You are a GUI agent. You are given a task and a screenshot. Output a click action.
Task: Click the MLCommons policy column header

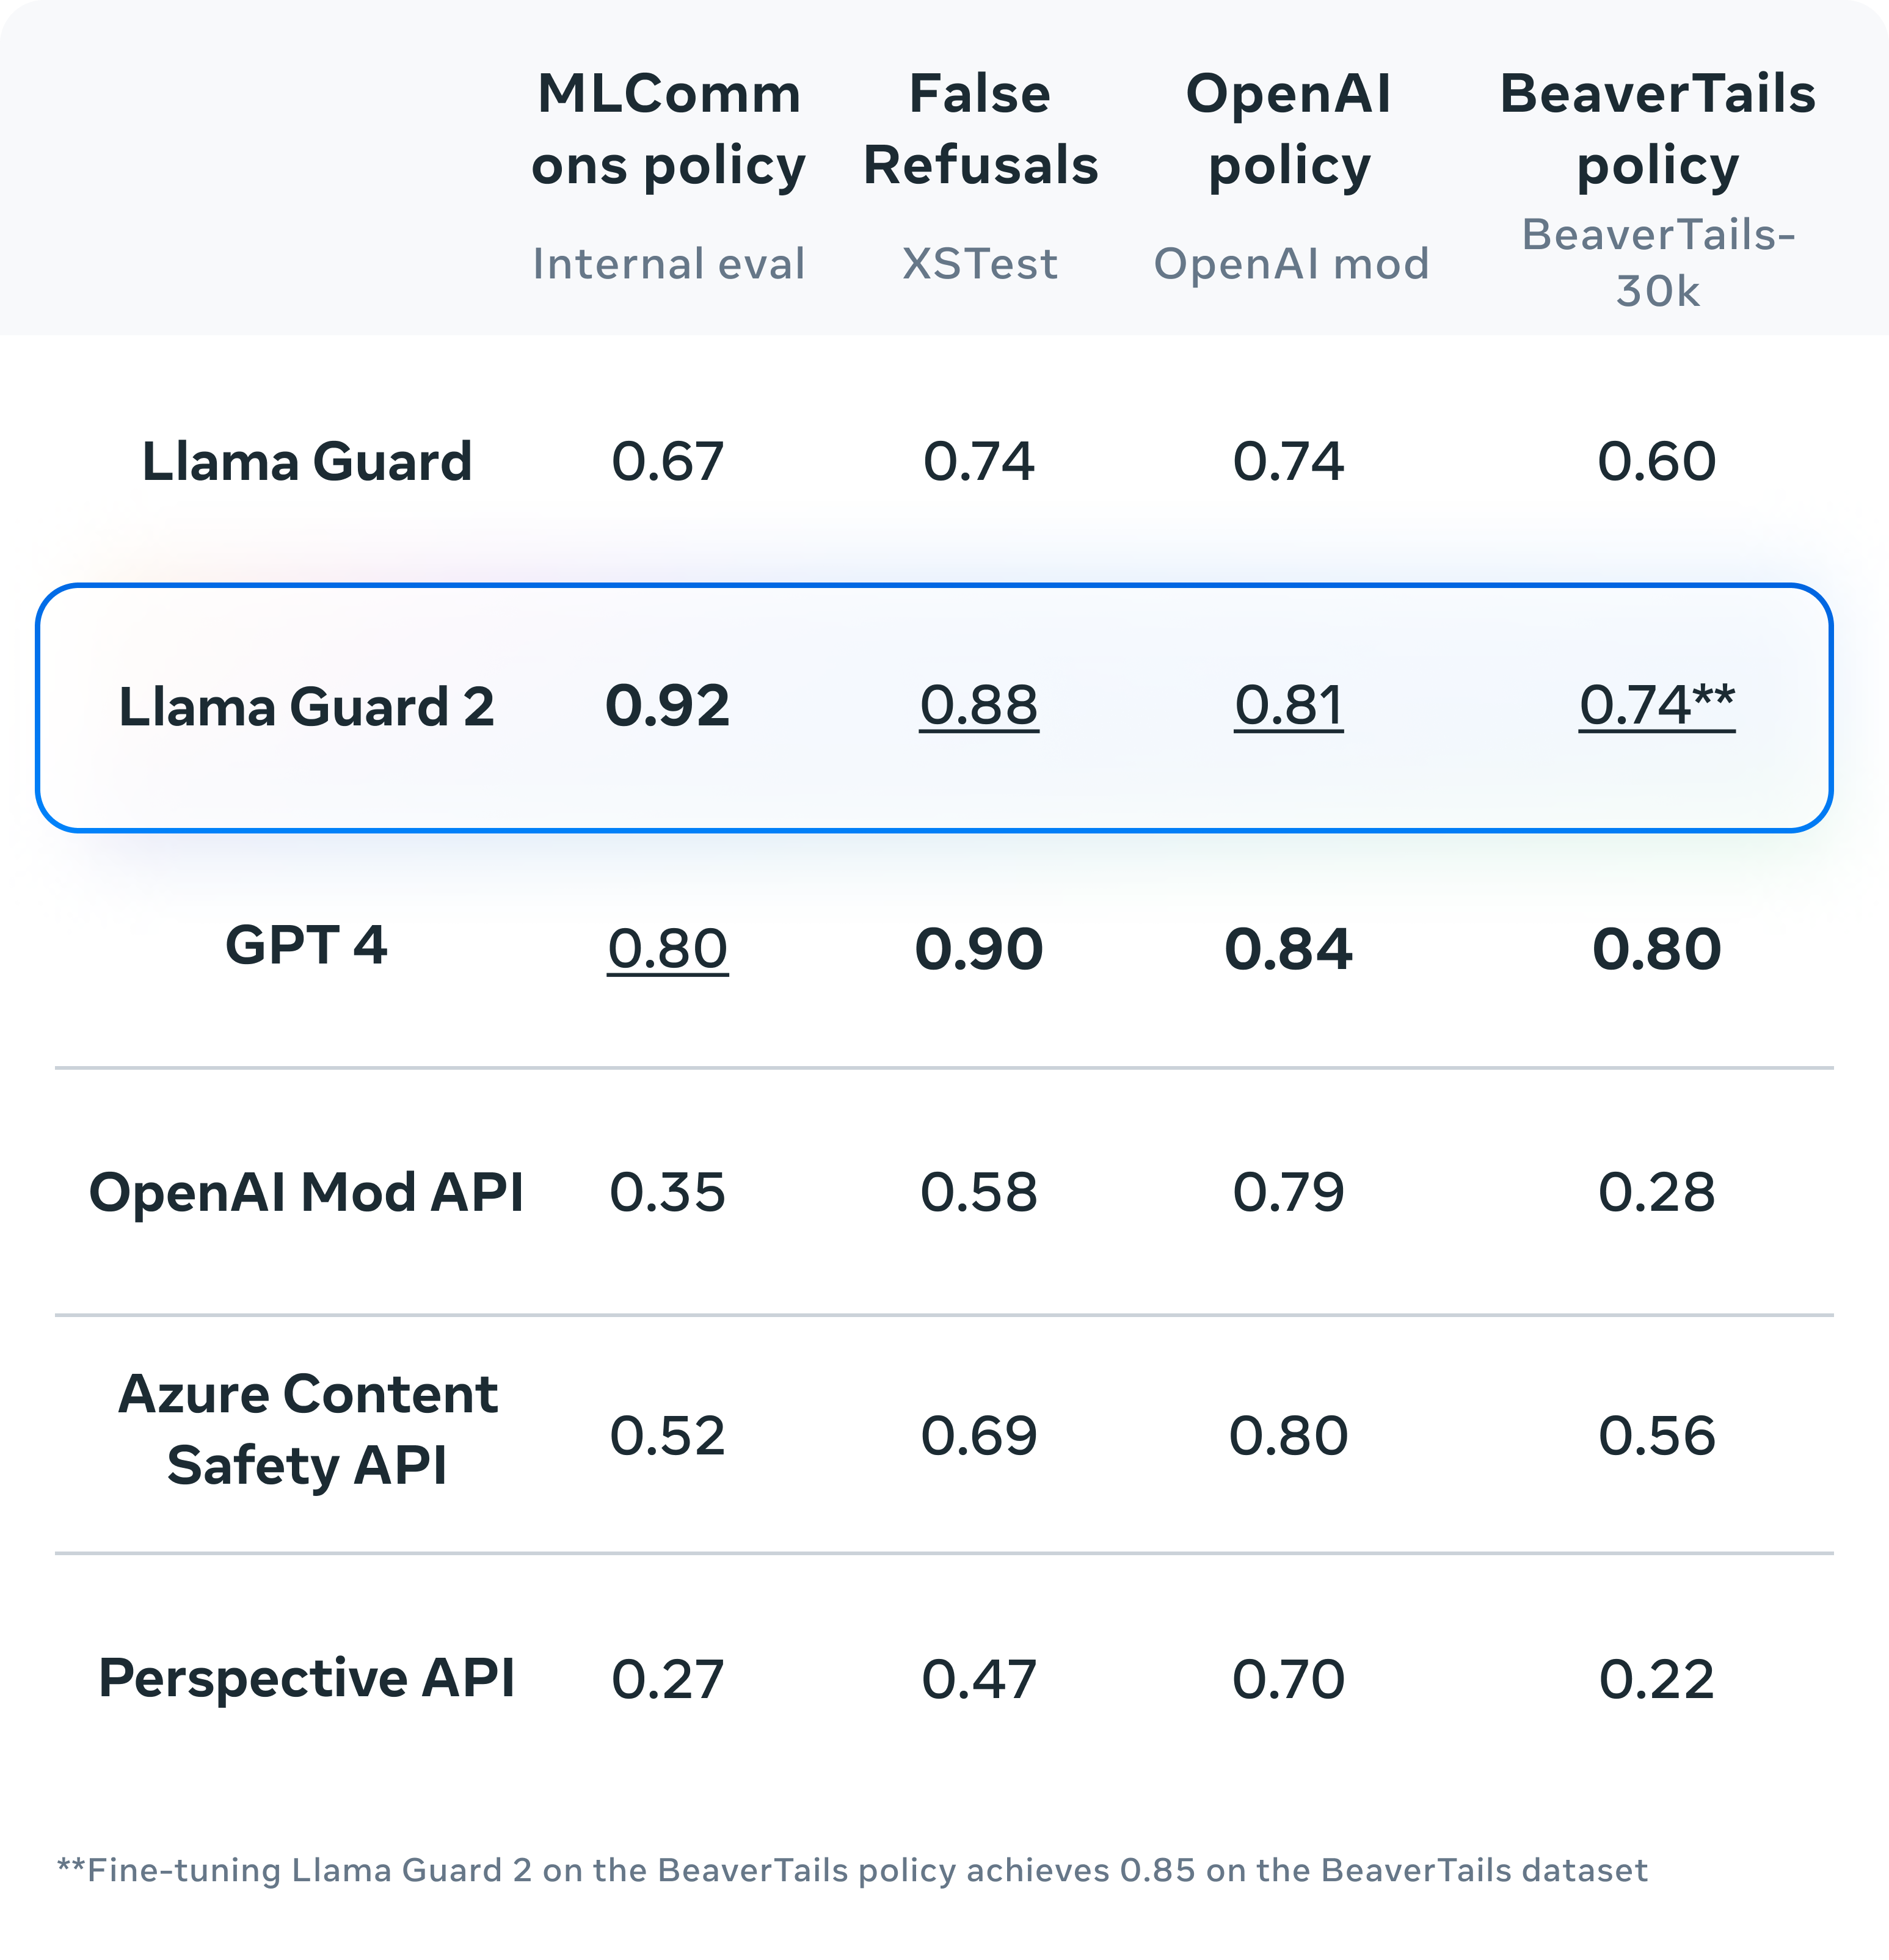pyautogui.click(x=668, y=129)
